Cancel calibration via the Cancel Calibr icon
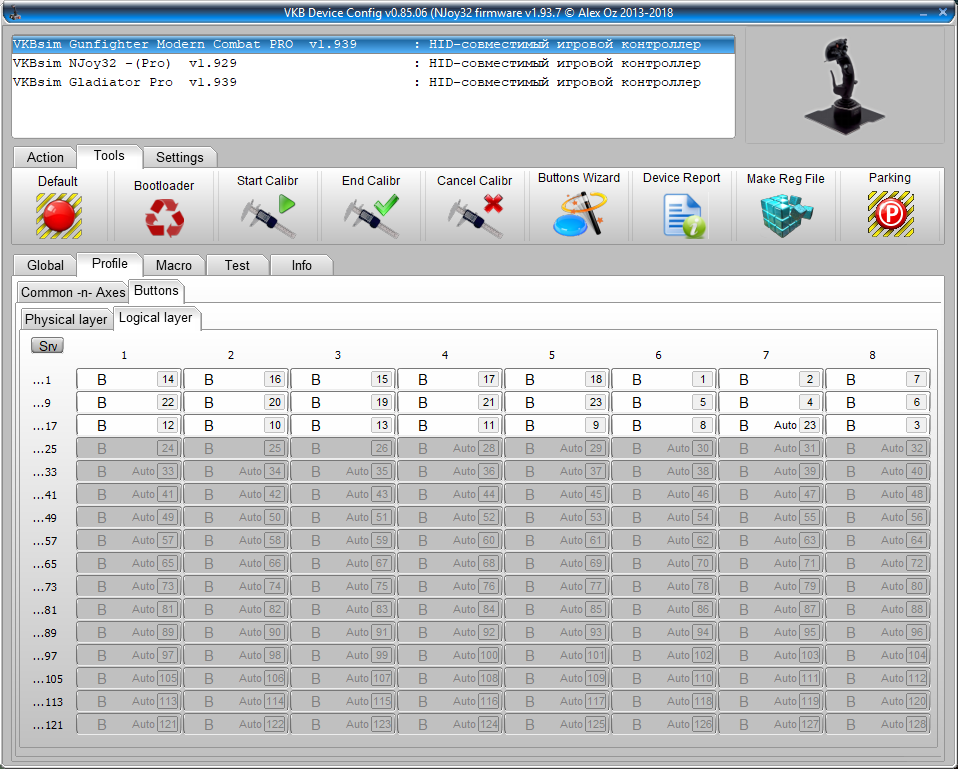Viewport: 958px width, 769px height. pos(475,215)
